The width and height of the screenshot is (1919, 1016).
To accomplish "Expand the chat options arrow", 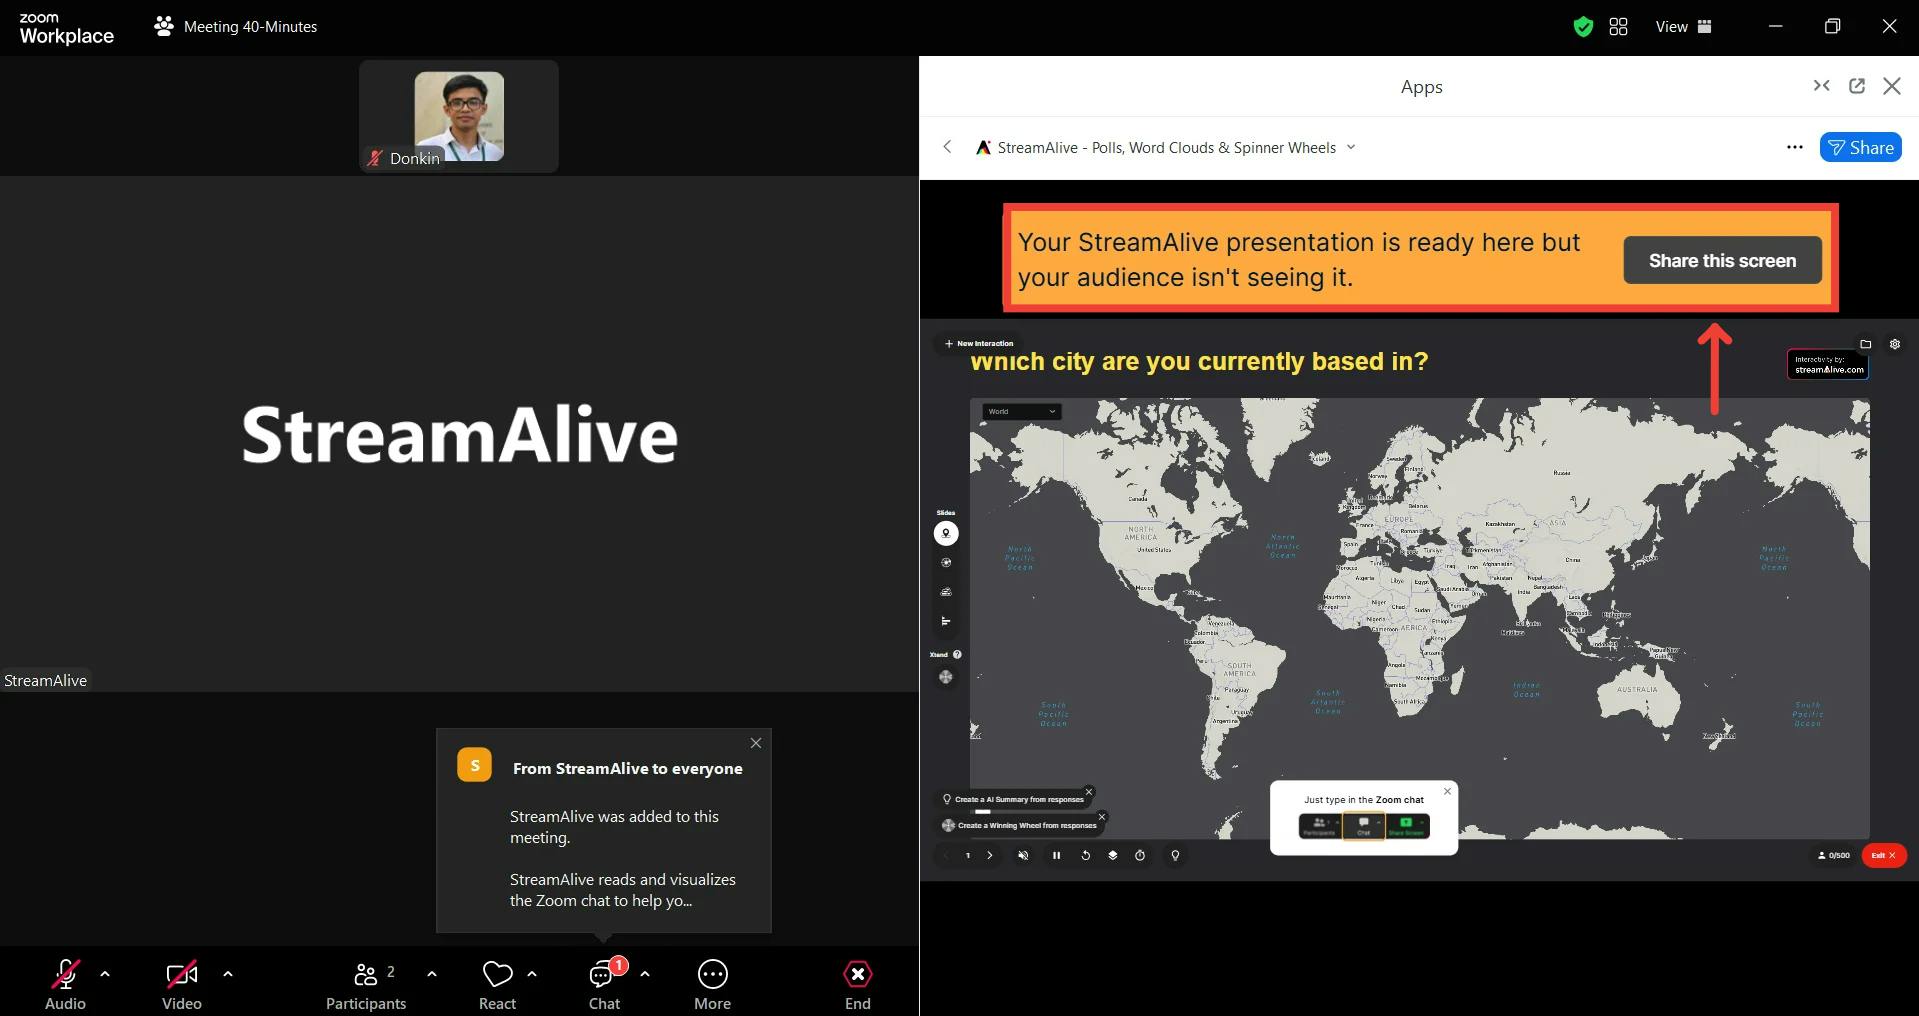I will [645, 973].
